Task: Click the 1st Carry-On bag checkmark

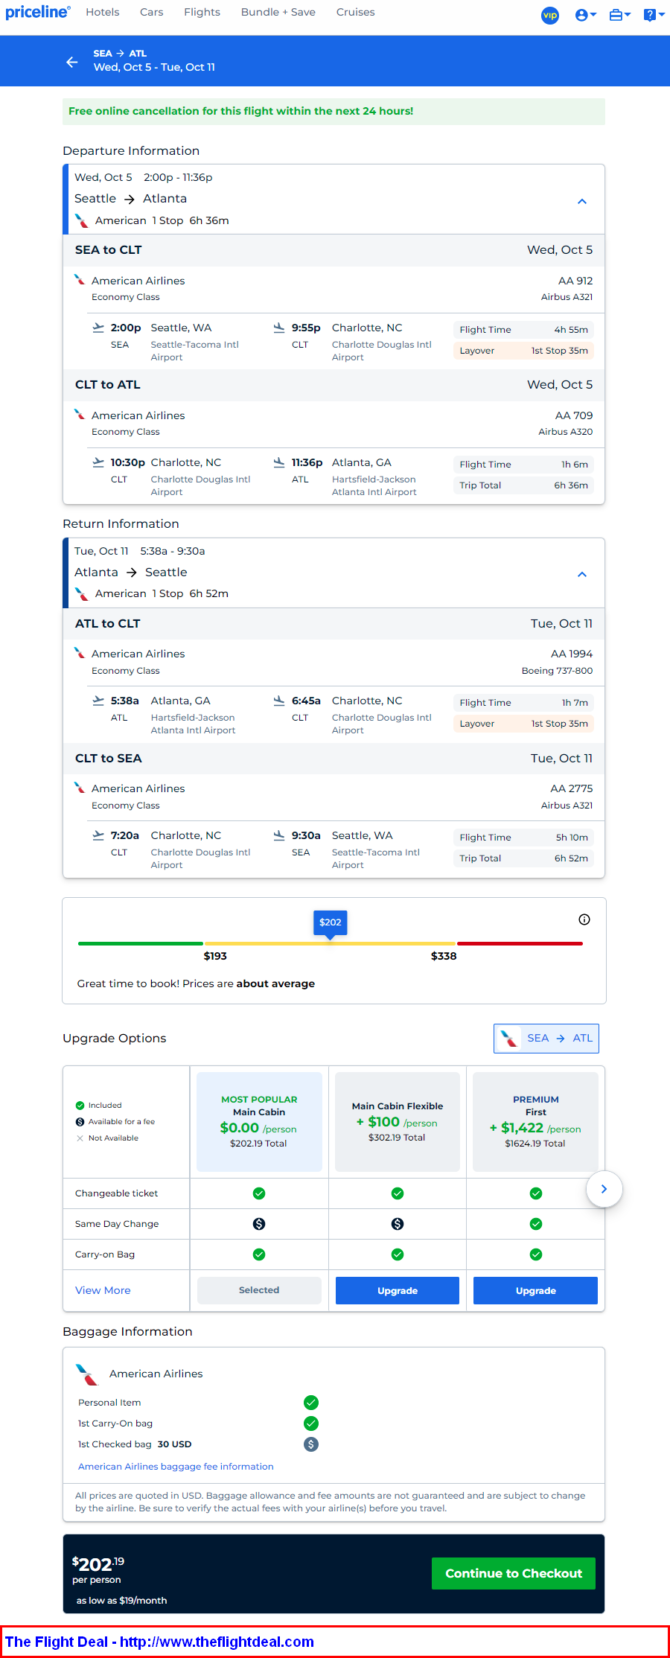Action: click(311, 1423)
